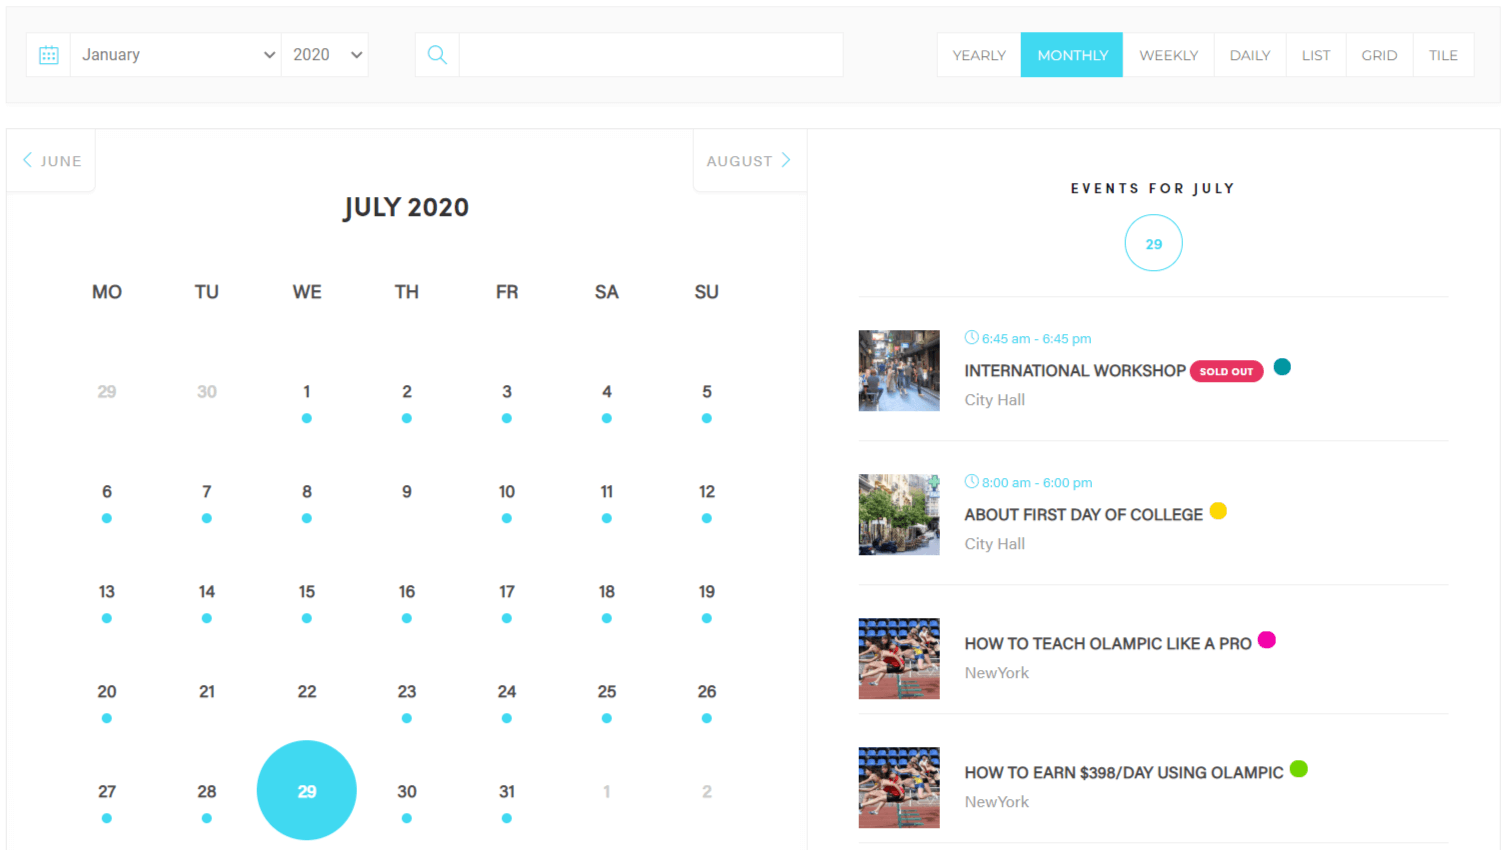
Task: Open How to Earn $398/Day thumbnail
Action: coord(899,788)
